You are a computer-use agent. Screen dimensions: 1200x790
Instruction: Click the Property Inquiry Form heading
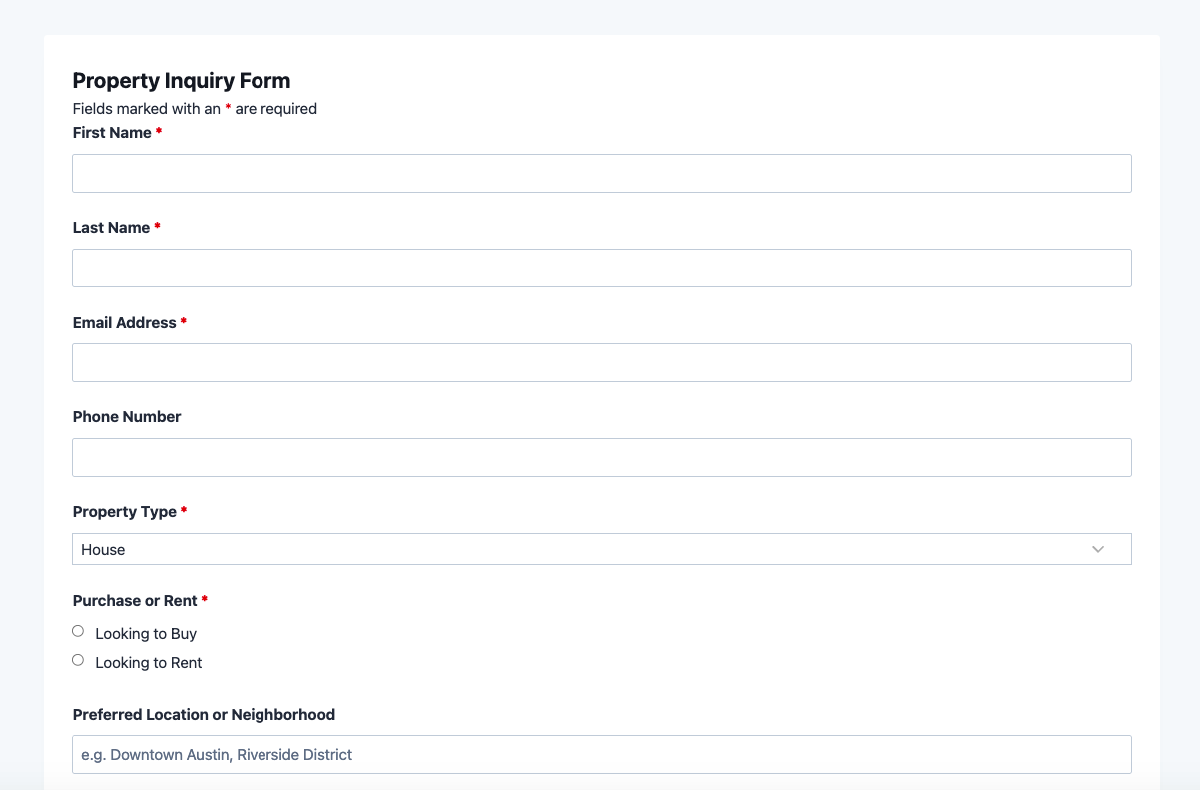(181, 81)
